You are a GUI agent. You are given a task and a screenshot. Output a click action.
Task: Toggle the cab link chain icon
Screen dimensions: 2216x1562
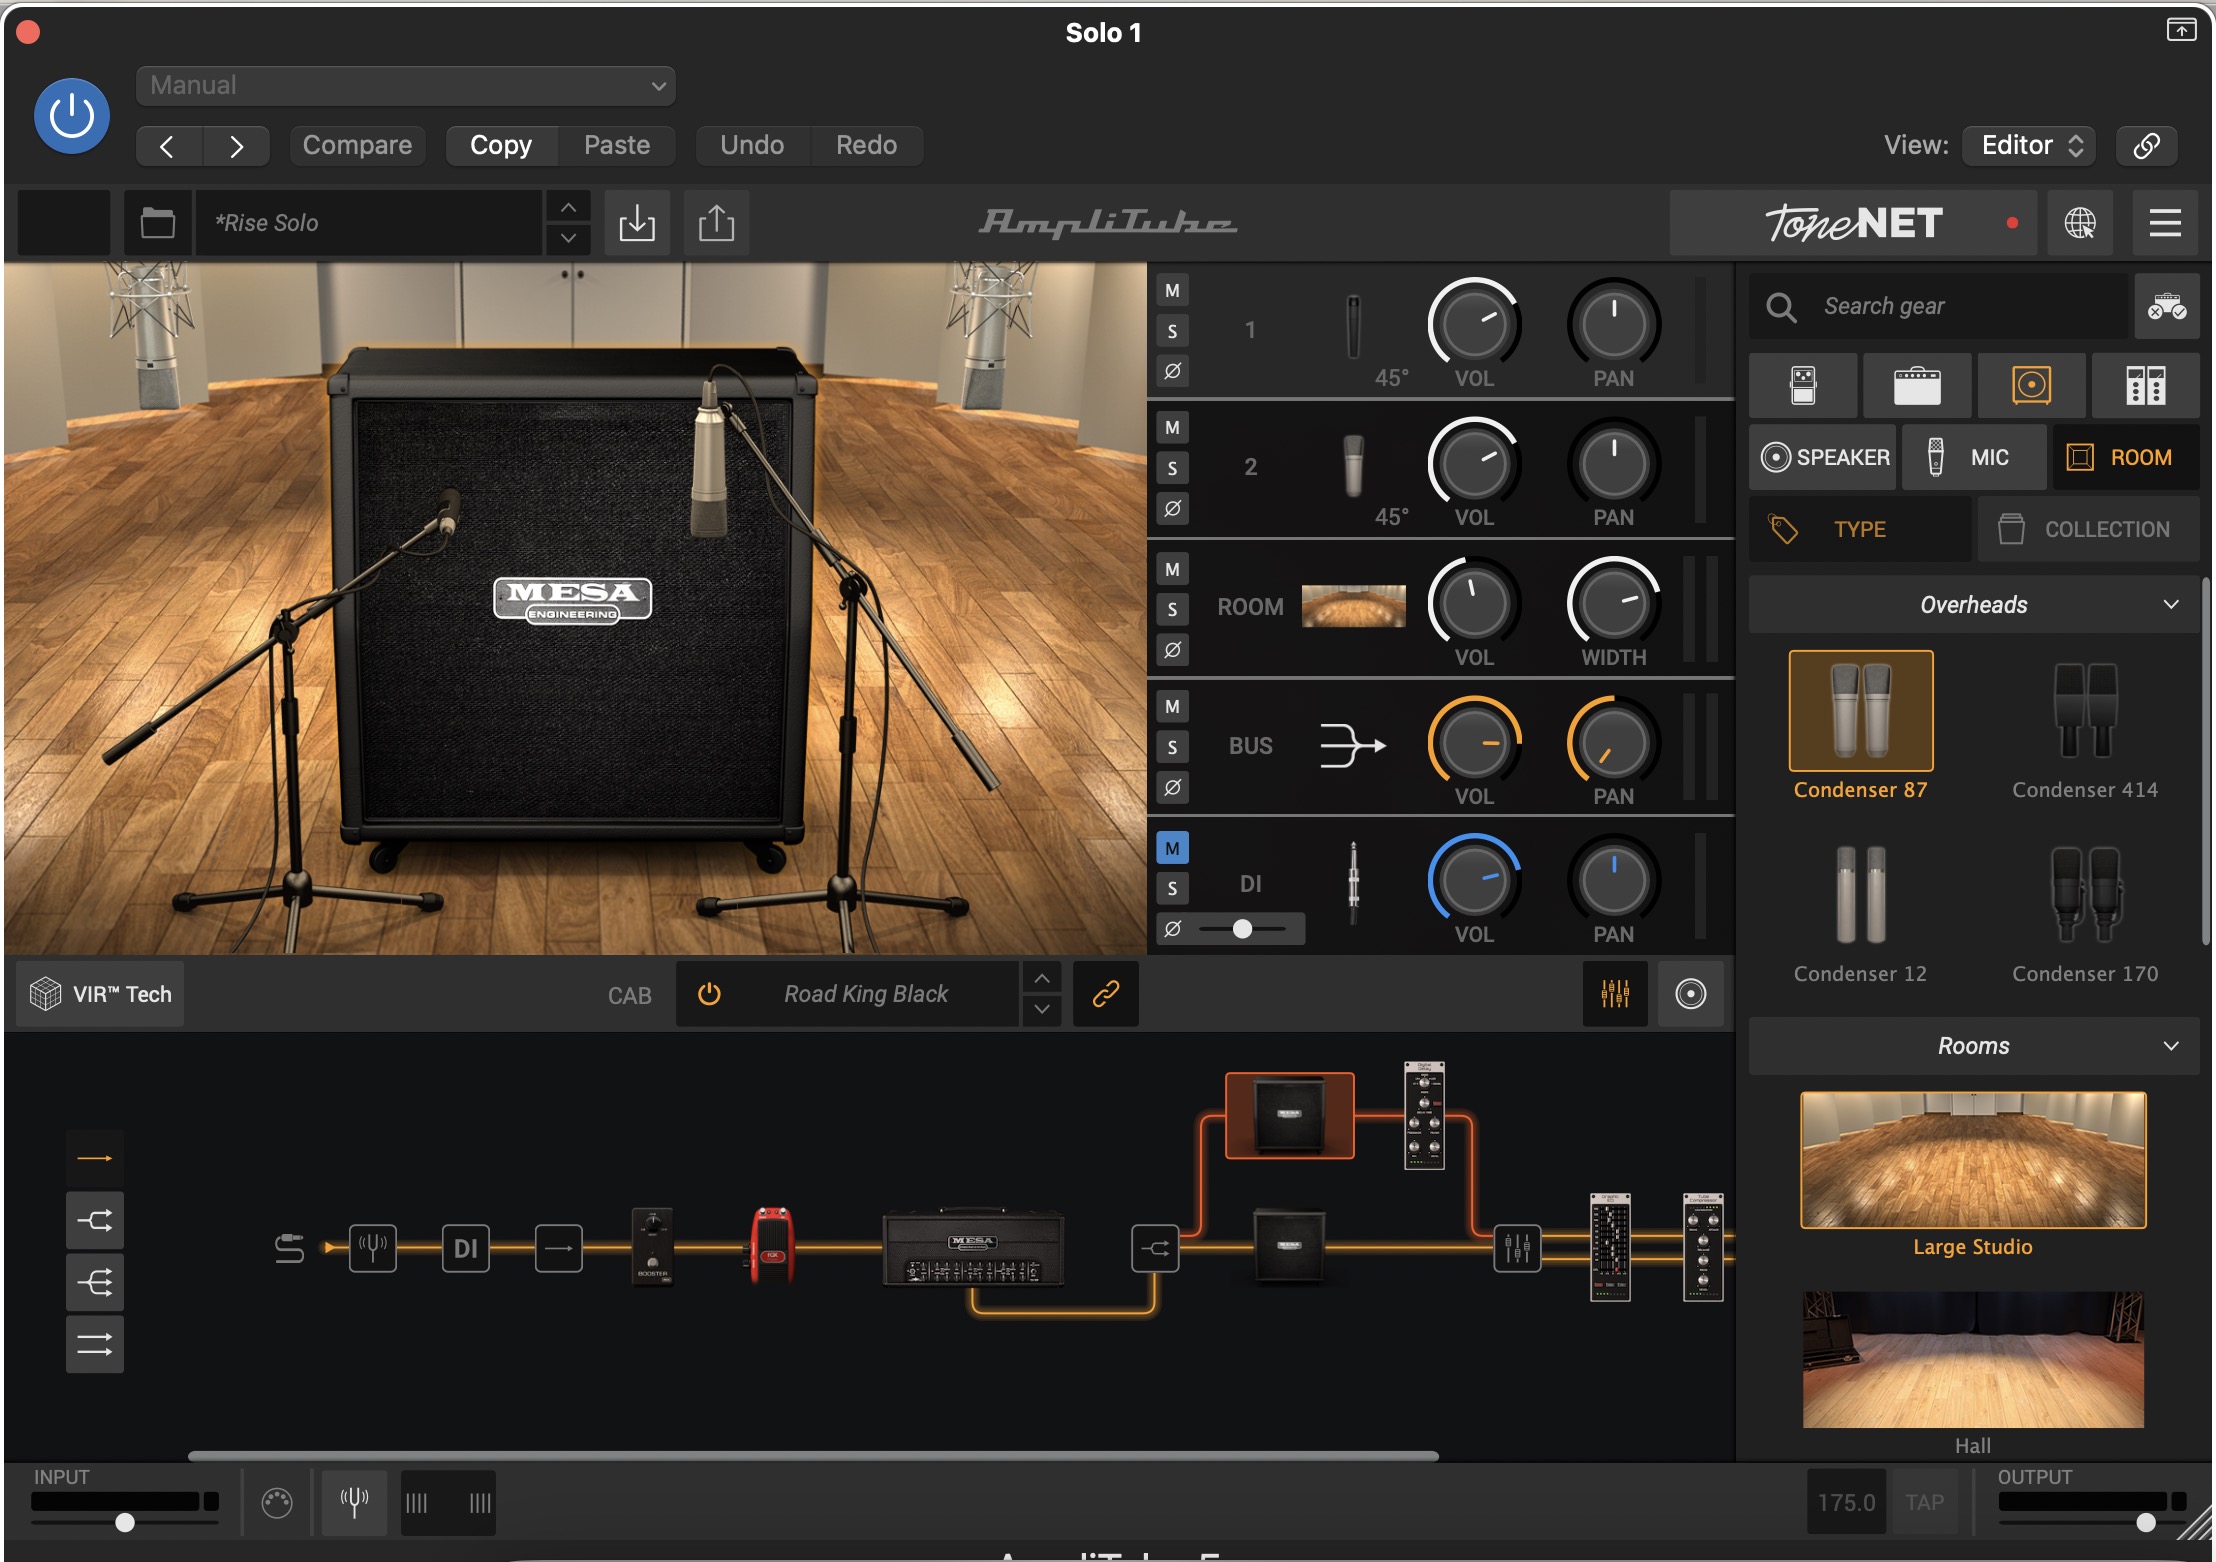pyautogui.click(x=1105, y=994)
